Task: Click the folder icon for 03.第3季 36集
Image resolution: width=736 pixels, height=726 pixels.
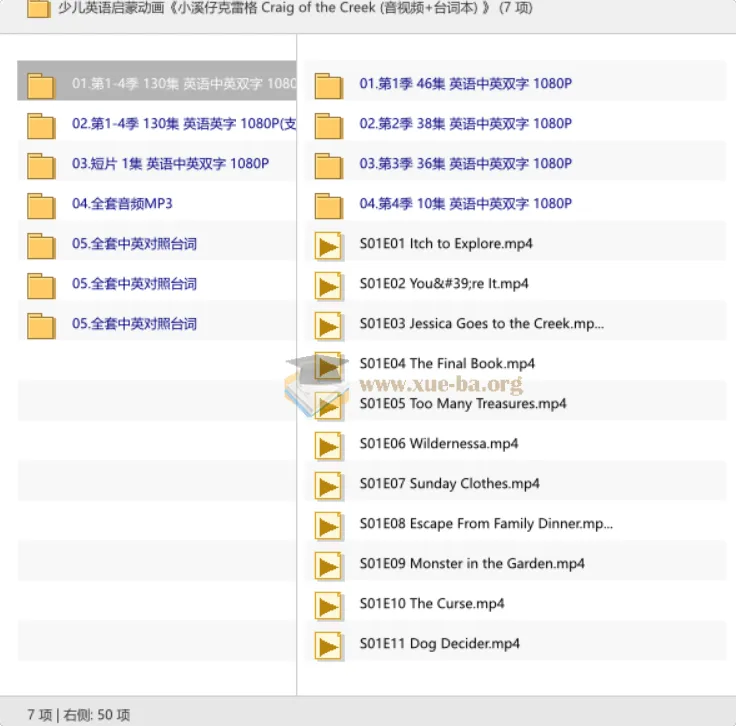Action: click(x=329, y=166)
